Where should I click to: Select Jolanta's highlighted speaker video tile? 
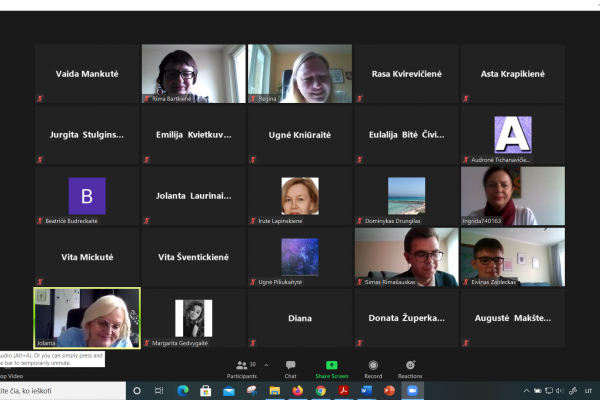pos(87,318)
